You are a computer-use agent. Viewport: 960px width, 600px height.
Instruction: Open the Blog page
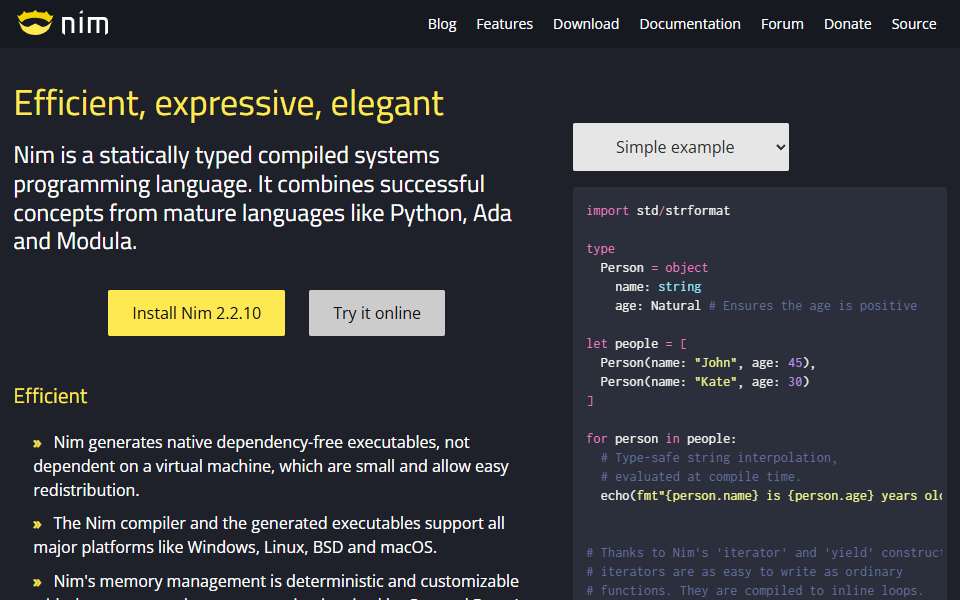[x=442, y=24]
